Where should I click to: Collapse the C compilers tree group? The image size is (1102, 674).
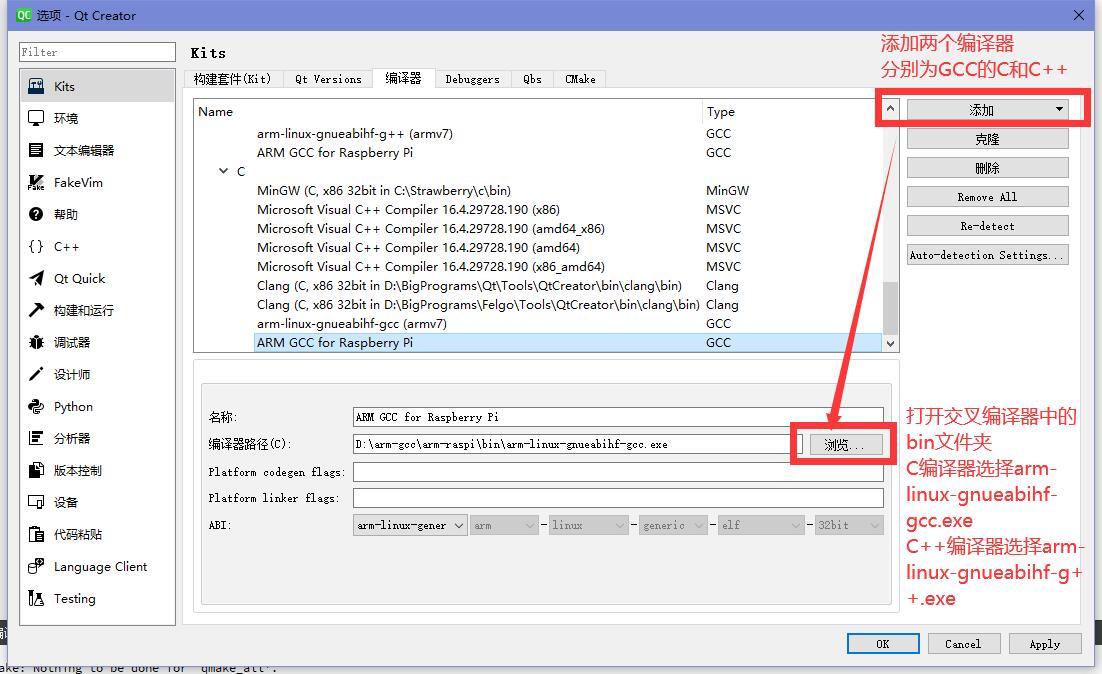[223, 171]
